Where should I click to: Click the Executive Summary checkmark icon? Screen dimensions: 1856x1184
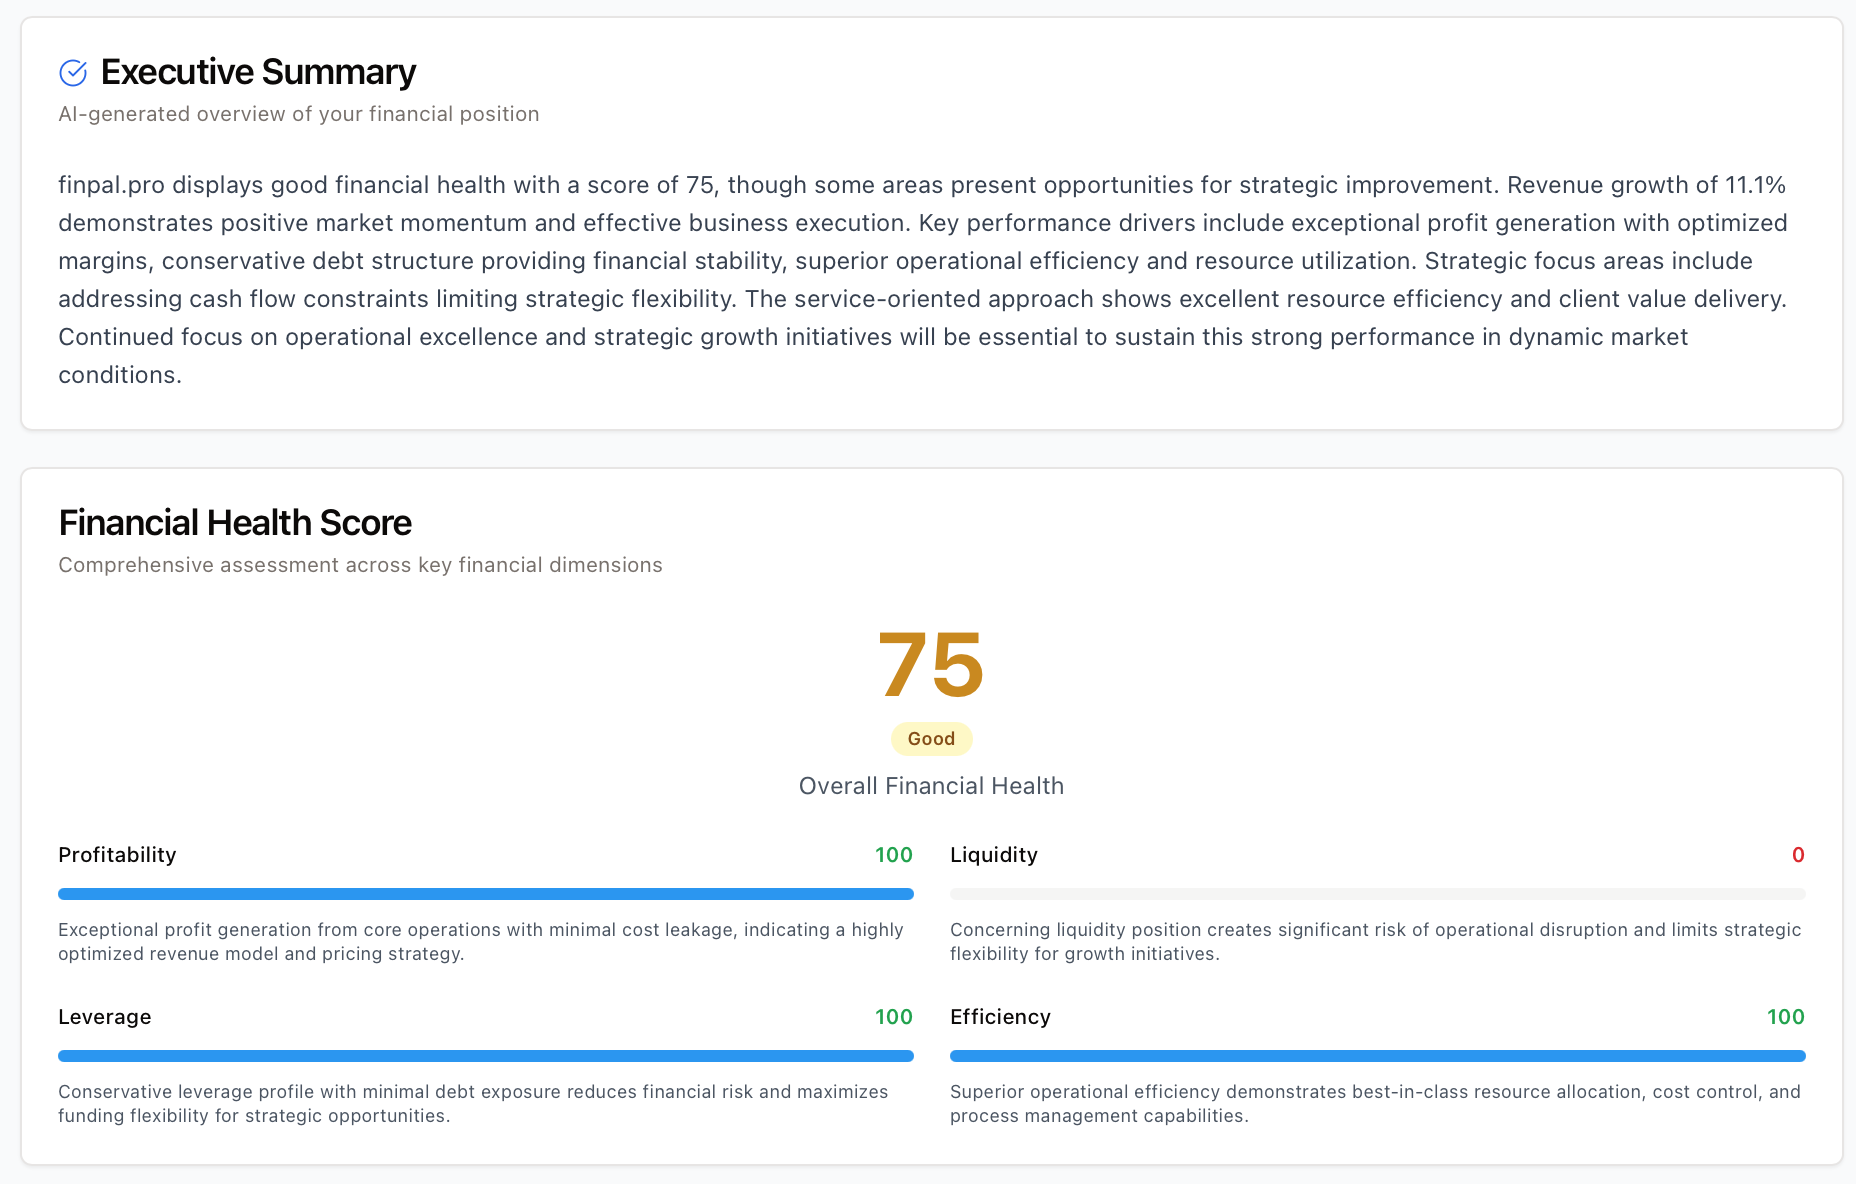coord(73,73)
